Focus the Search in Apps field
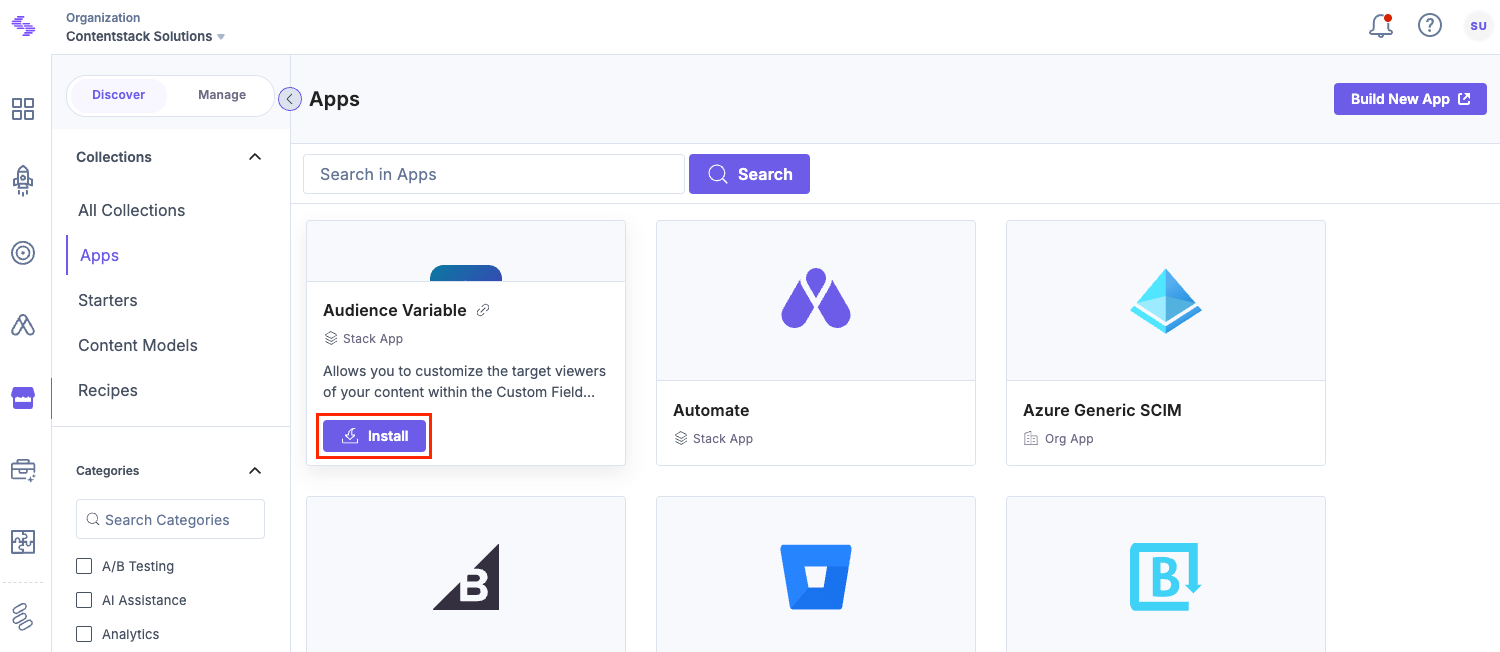1500x652 pixels. point(494,174)
